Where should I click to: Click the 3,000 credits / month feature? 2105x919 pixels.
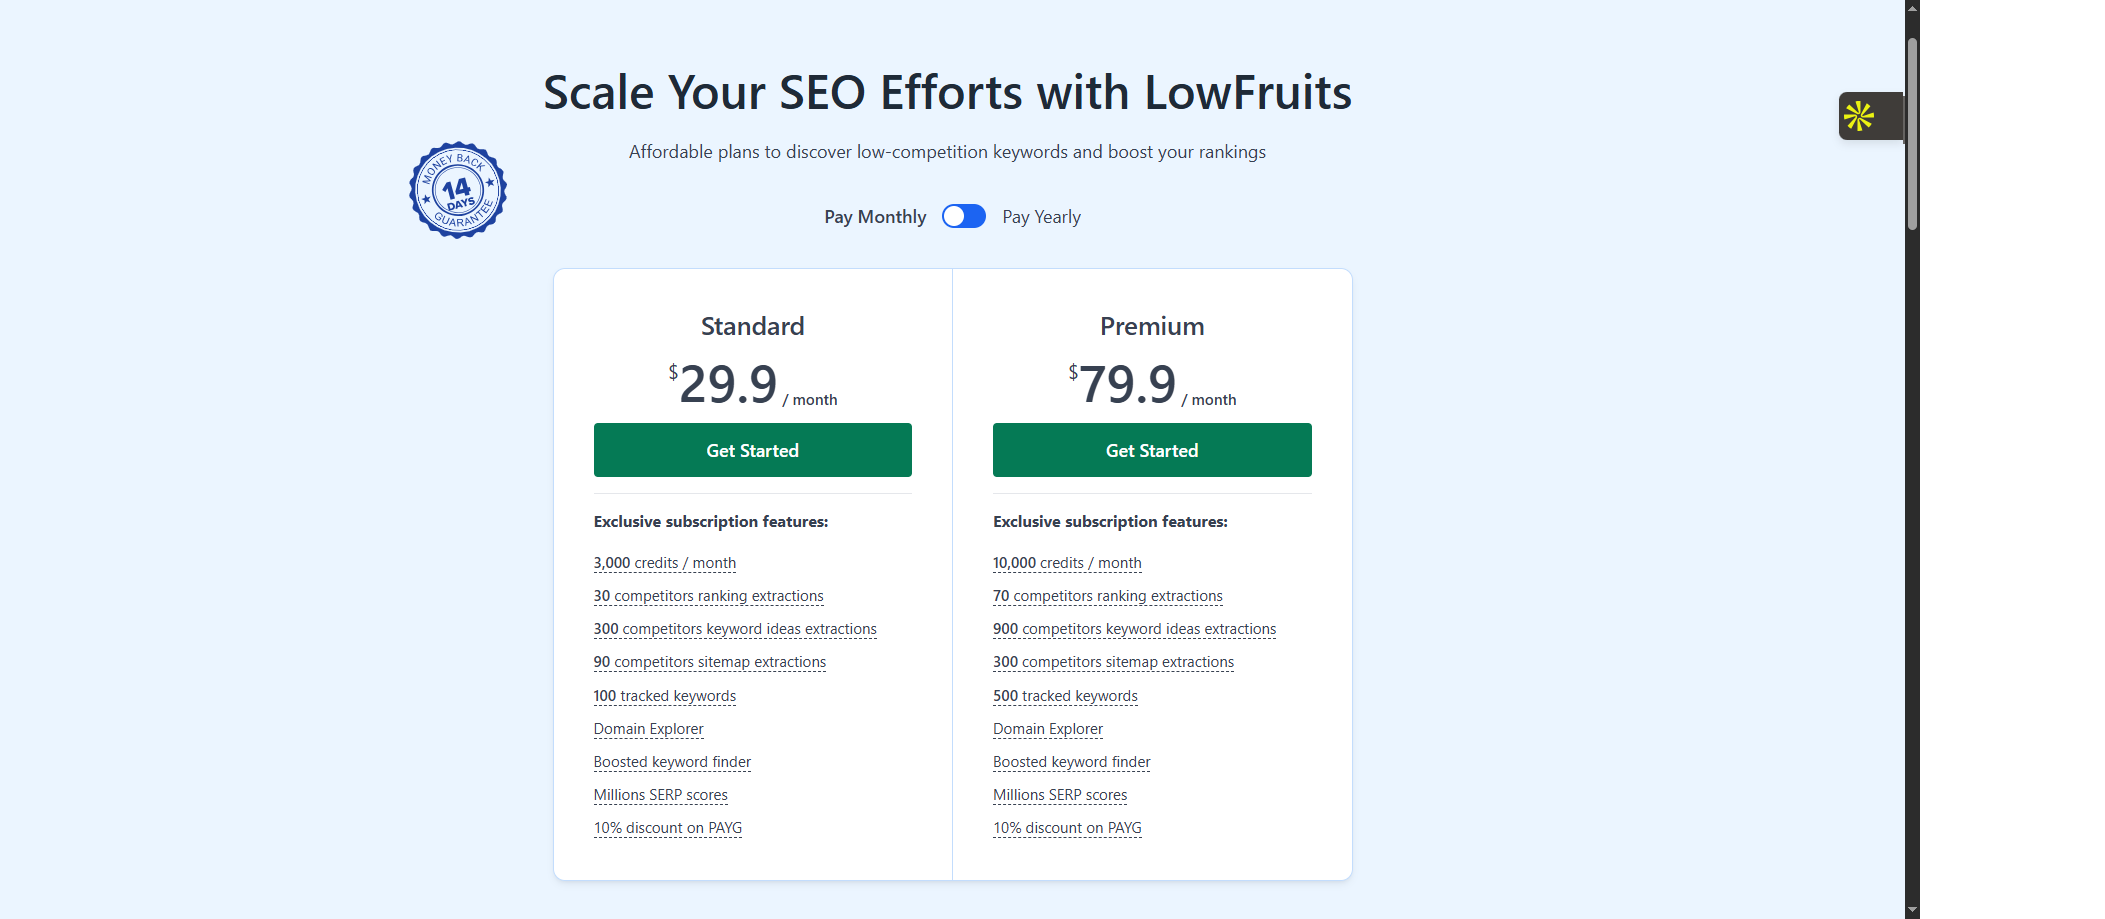click(x=665, y=563)
